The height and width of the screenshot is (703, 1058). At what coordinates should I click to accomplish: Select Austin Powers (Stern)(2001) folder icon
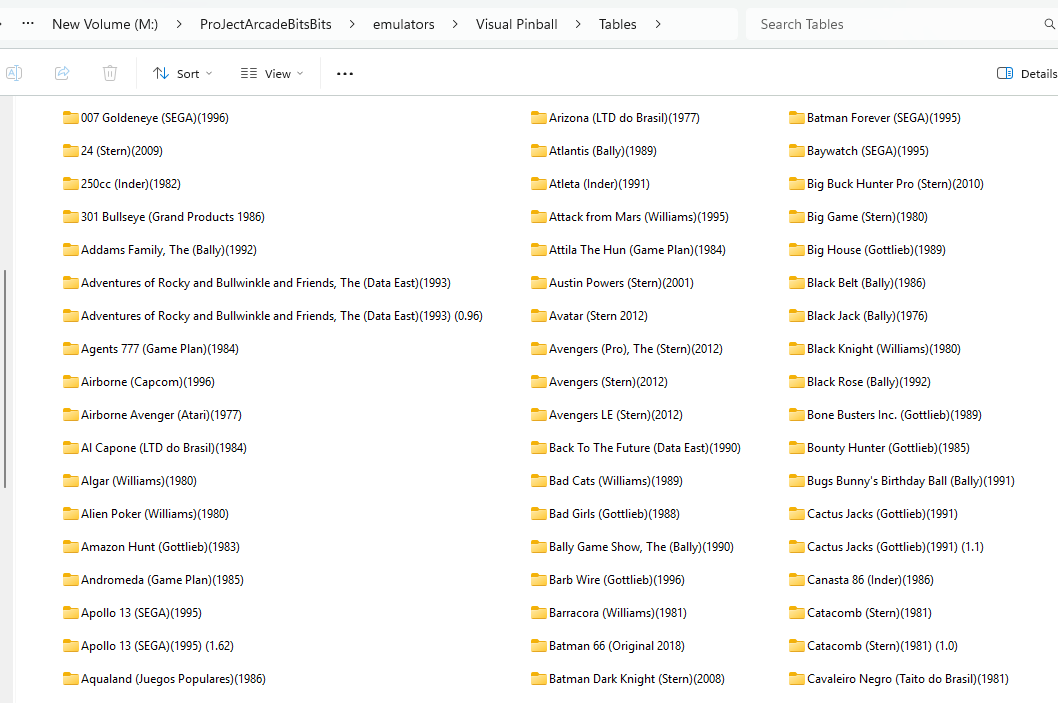538,283
